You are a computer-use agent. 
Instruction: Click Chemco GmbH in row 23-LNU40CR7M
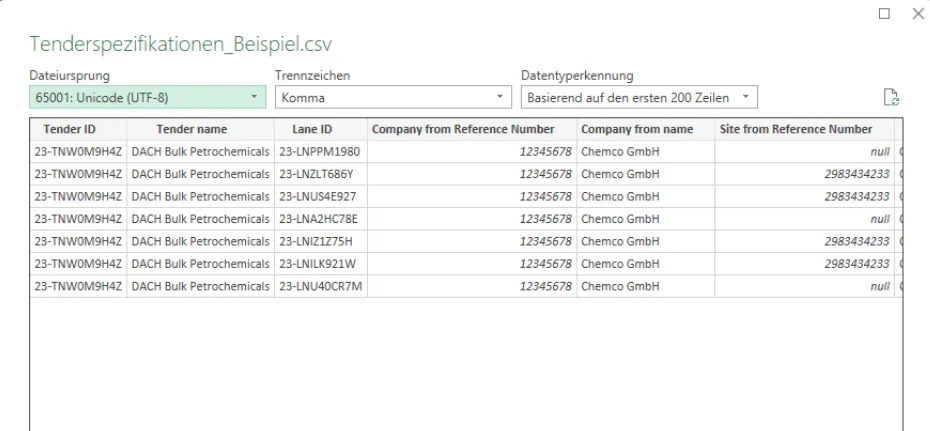pyautogui.click(x=645, y=286)
